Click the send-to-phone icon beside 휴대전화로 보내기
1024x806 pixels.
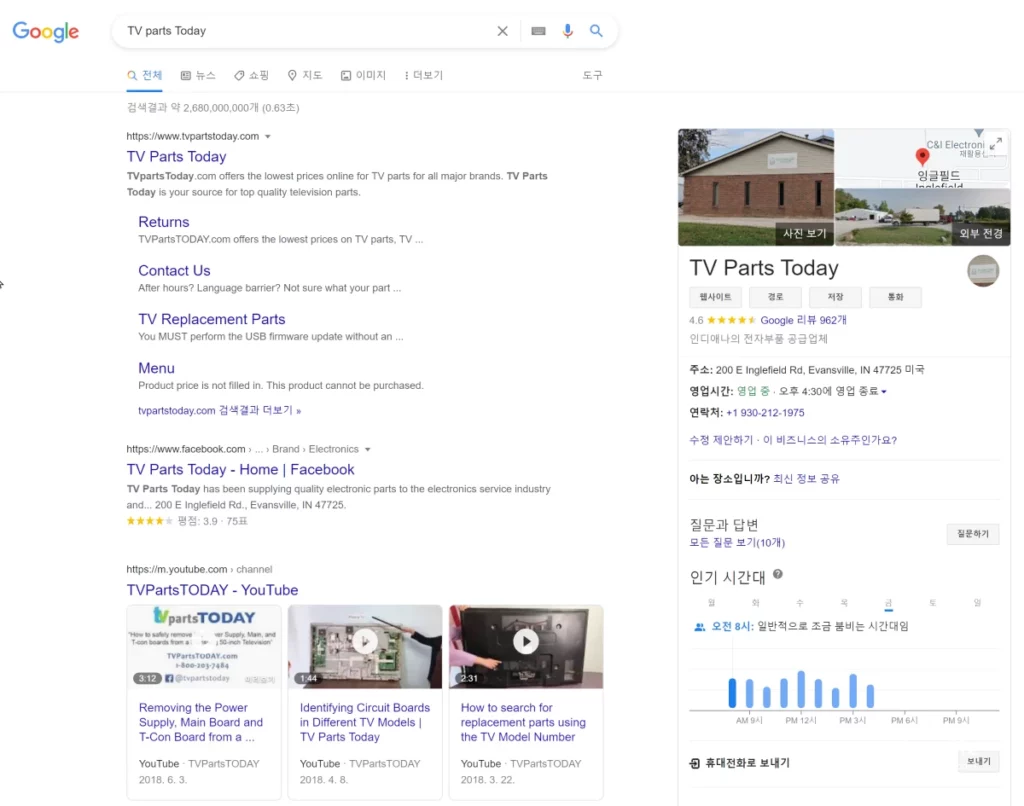click(x=695, y=764)
